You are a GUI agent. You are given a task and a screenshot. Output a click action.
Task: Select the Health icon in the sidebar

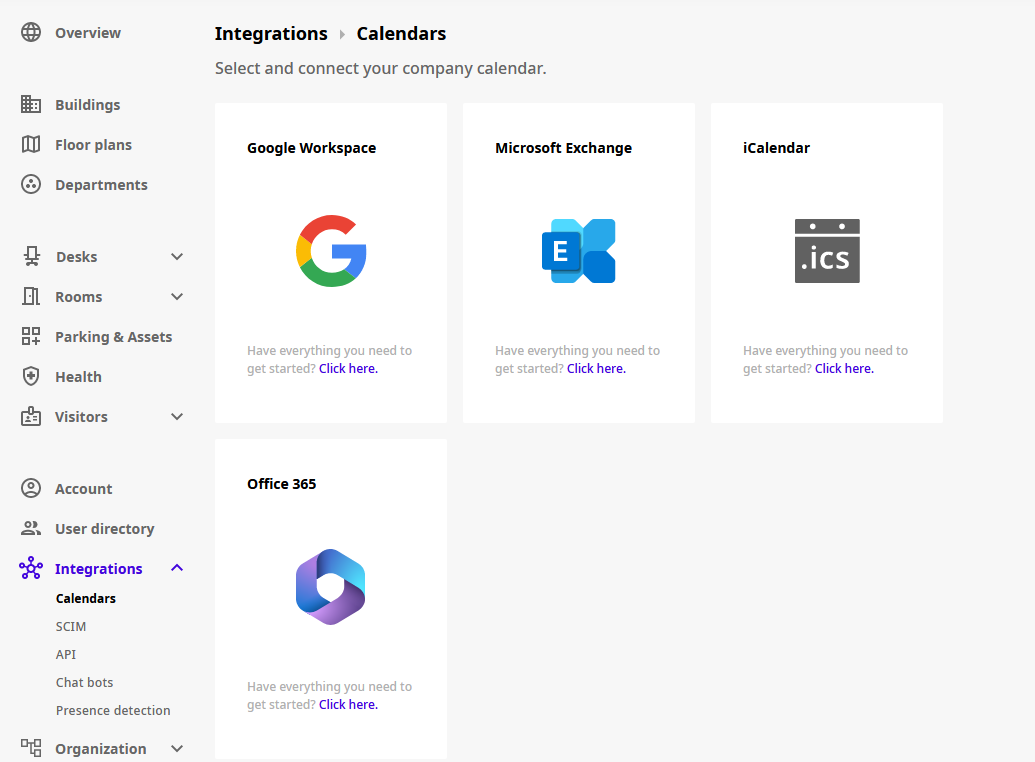31,376
